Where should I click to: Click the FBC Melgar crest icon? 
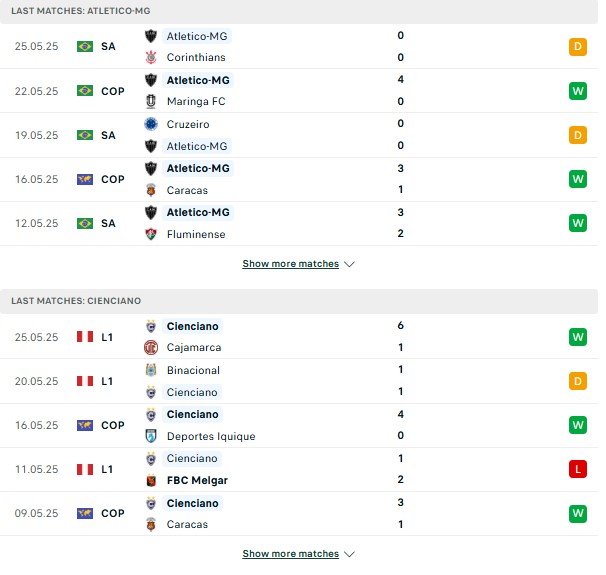click(151, 480)
